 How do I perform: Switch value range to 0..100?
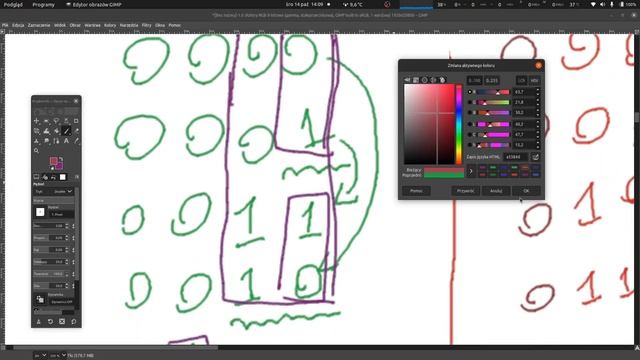coord(474,80)
